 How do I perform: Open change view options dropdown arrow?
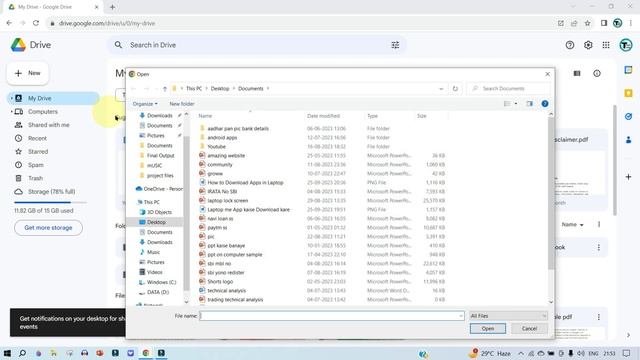point(516,104)
